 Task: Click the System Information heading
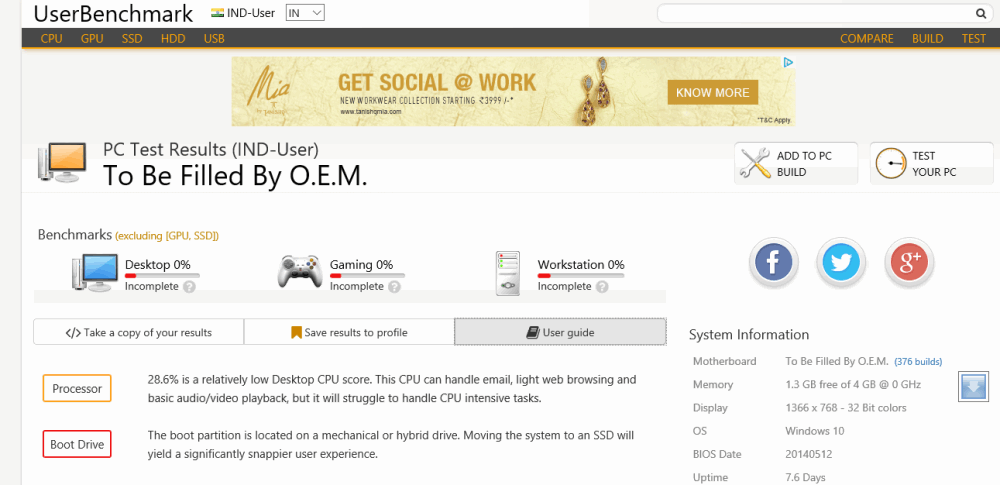click(x=749, y=334)
